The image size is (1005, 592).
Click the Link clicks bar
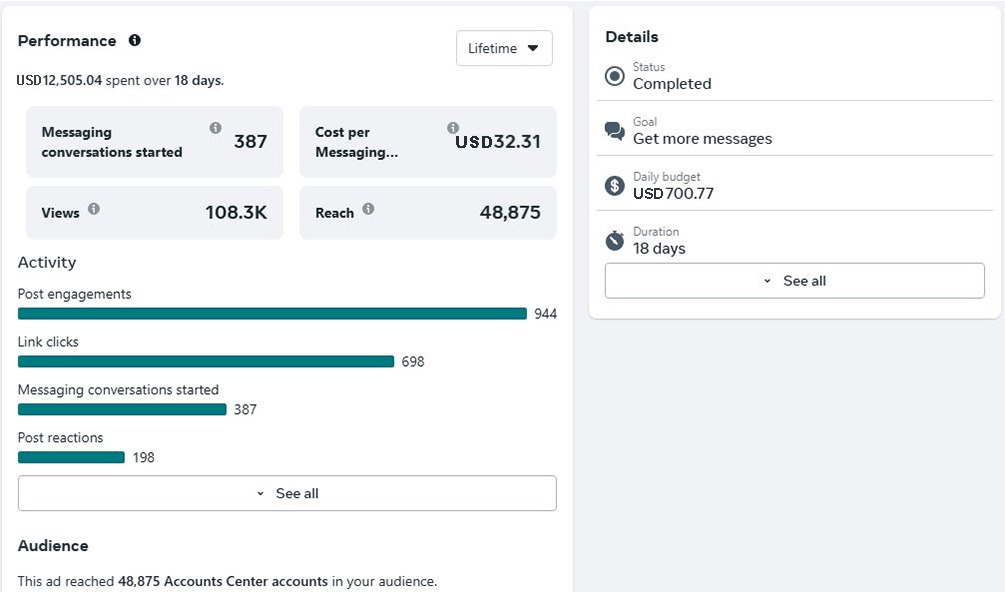[x=206, y=362]
